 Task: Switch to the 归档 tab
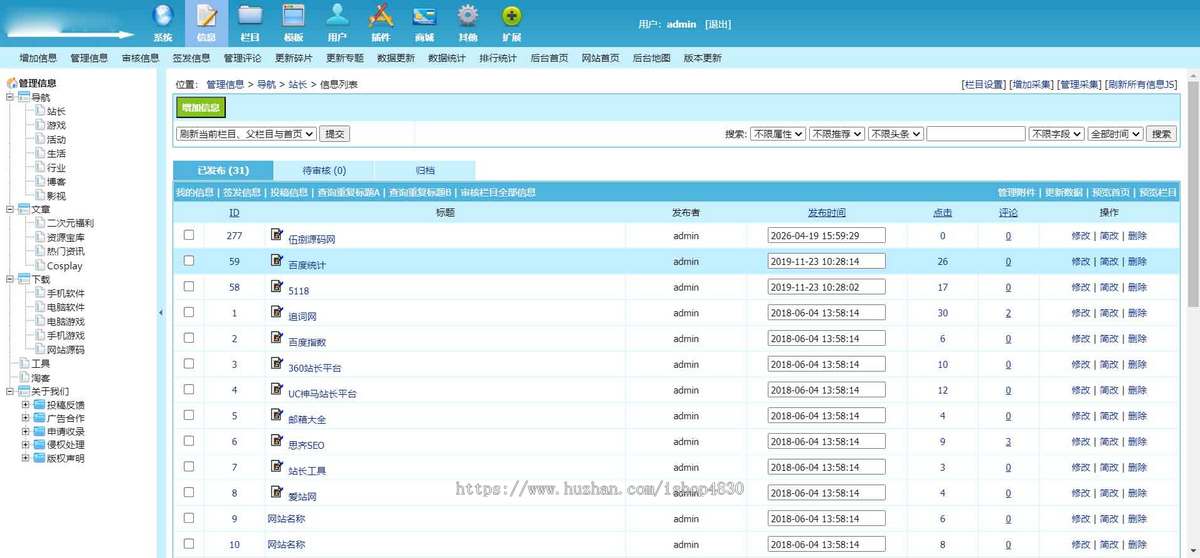[x=425, y=170]
